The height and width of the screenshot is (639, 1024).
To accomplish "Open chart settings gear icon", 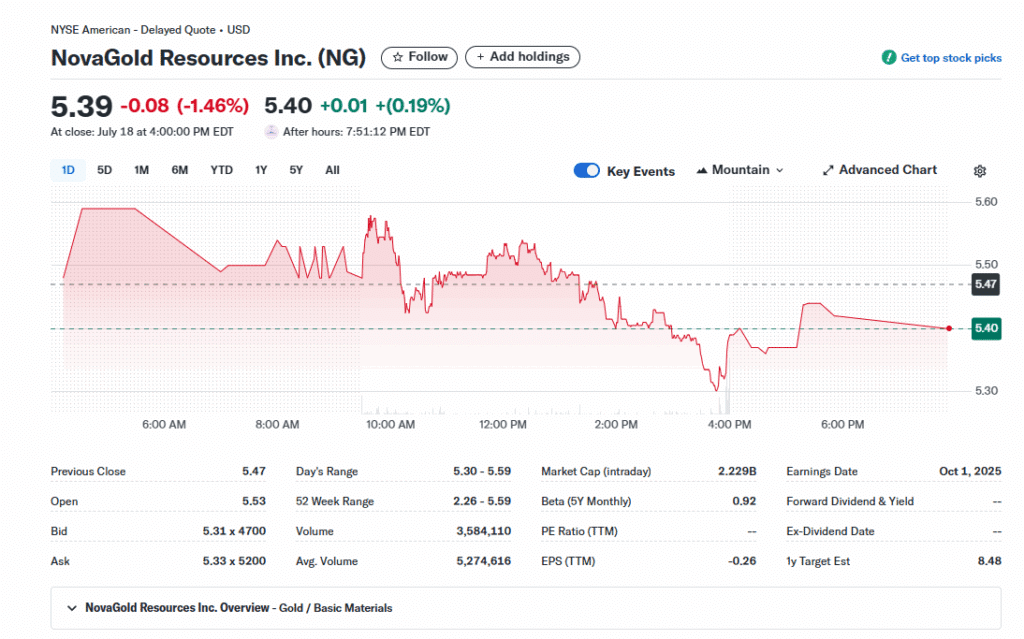I will 980,171.
